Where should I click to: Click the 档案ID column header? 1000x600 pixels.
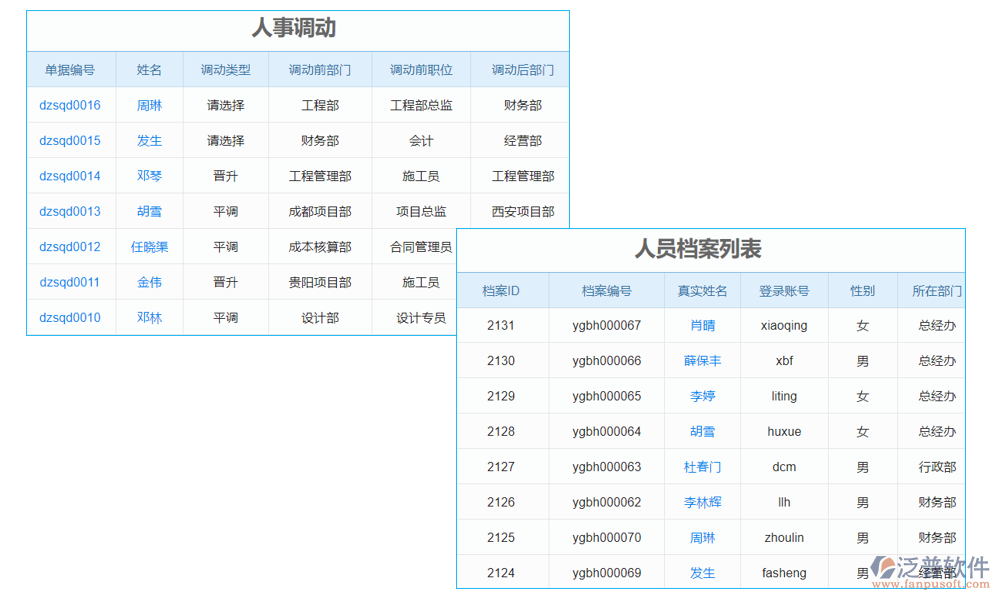503,289
